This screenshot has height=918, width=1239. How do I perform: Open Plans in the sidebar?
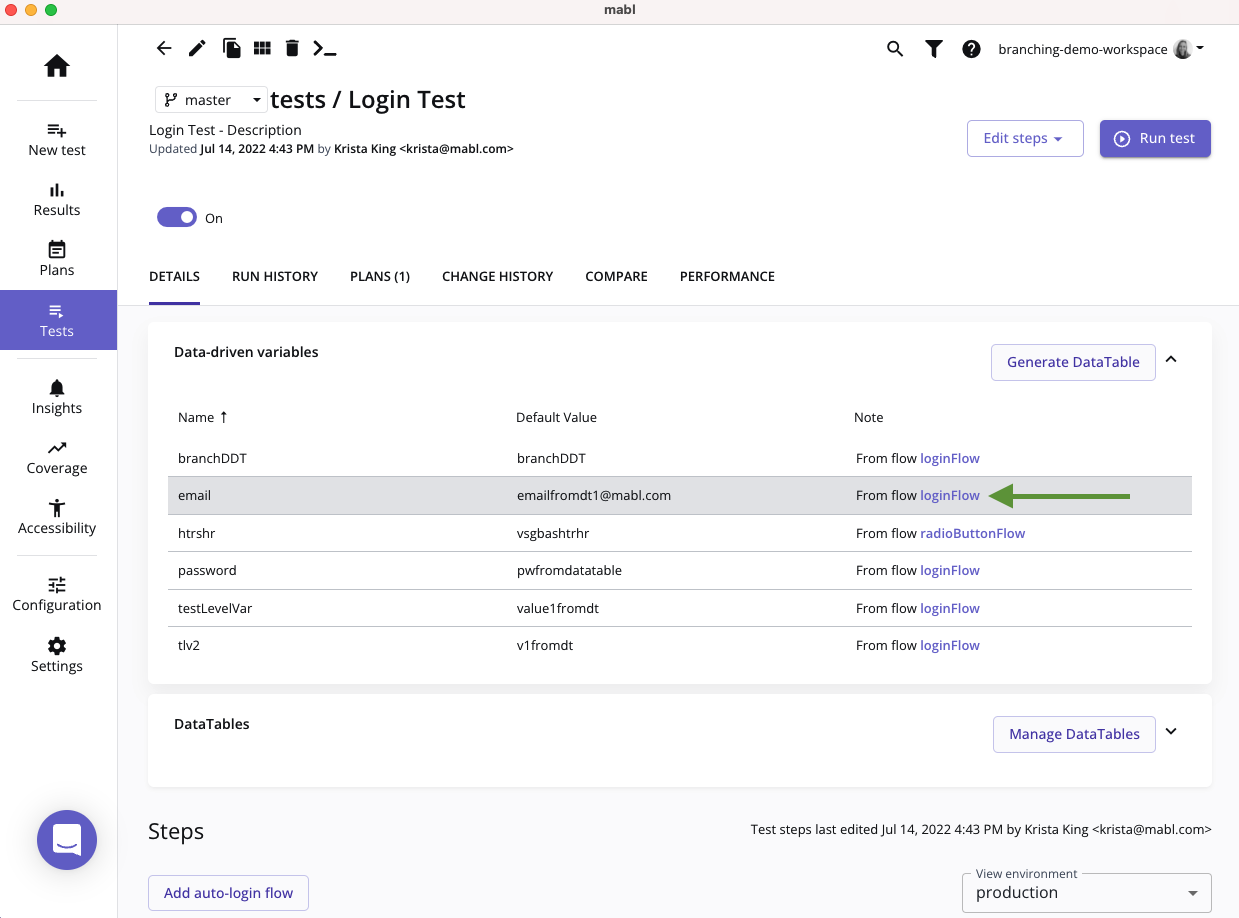tap(57, 260)
